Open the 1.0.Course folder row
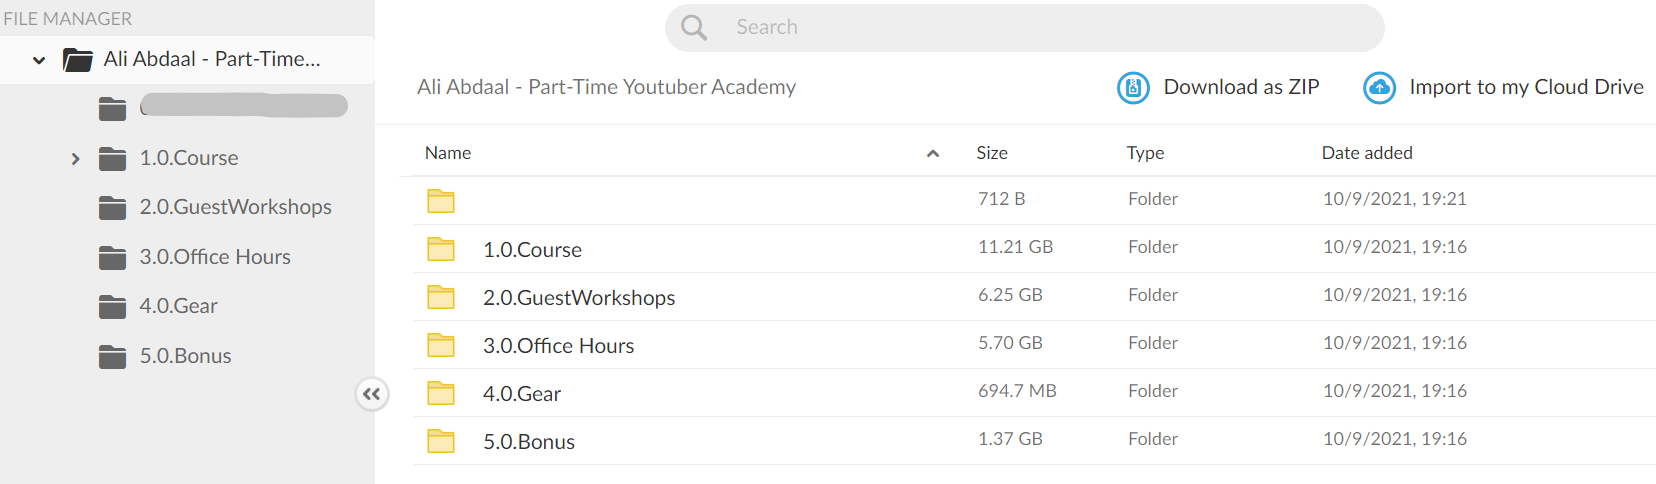Image resolution: width=1656 pixels, height=484 pixels. click(x=1035, y=249)
